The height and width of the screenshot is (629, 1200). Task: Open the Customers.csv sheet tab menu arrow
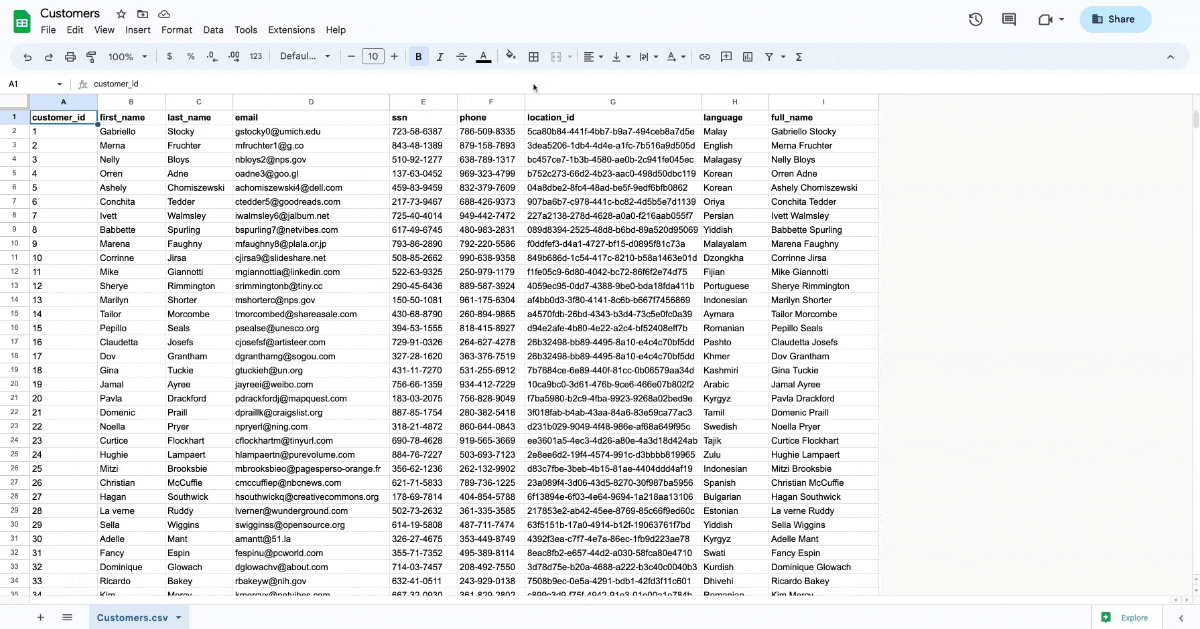coord(178,618)
